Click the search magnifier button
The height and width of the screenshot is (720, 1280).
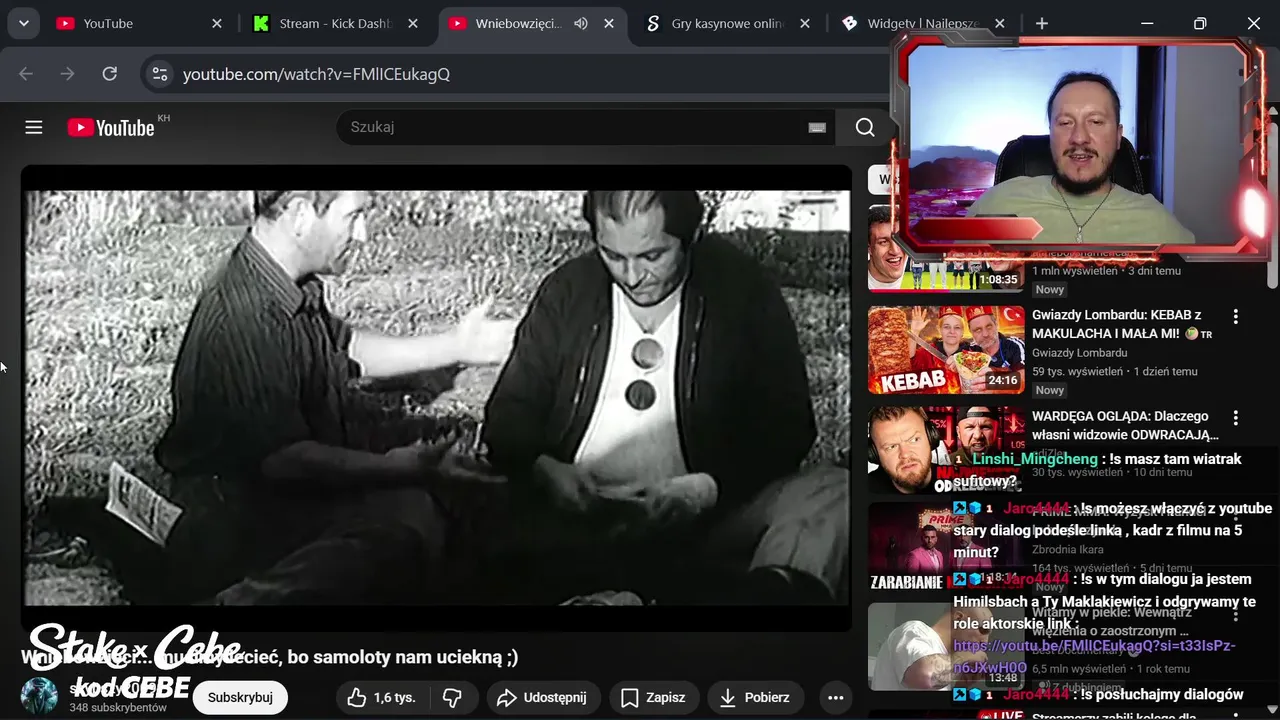pyautogui.click(x=865, y=127)
